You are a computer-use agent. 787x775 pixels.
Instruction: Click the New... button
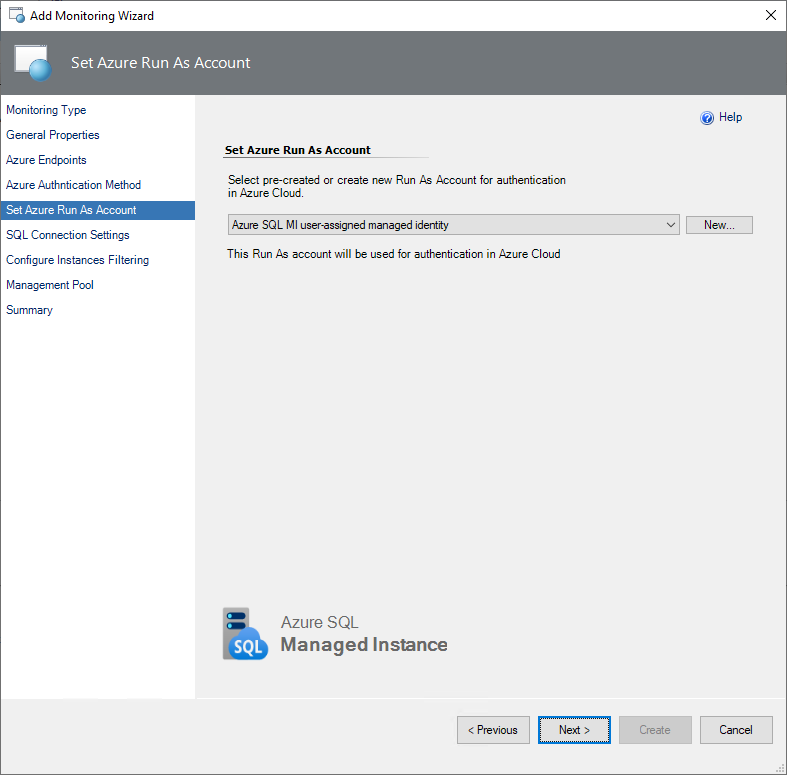click(x=719, y=225)
